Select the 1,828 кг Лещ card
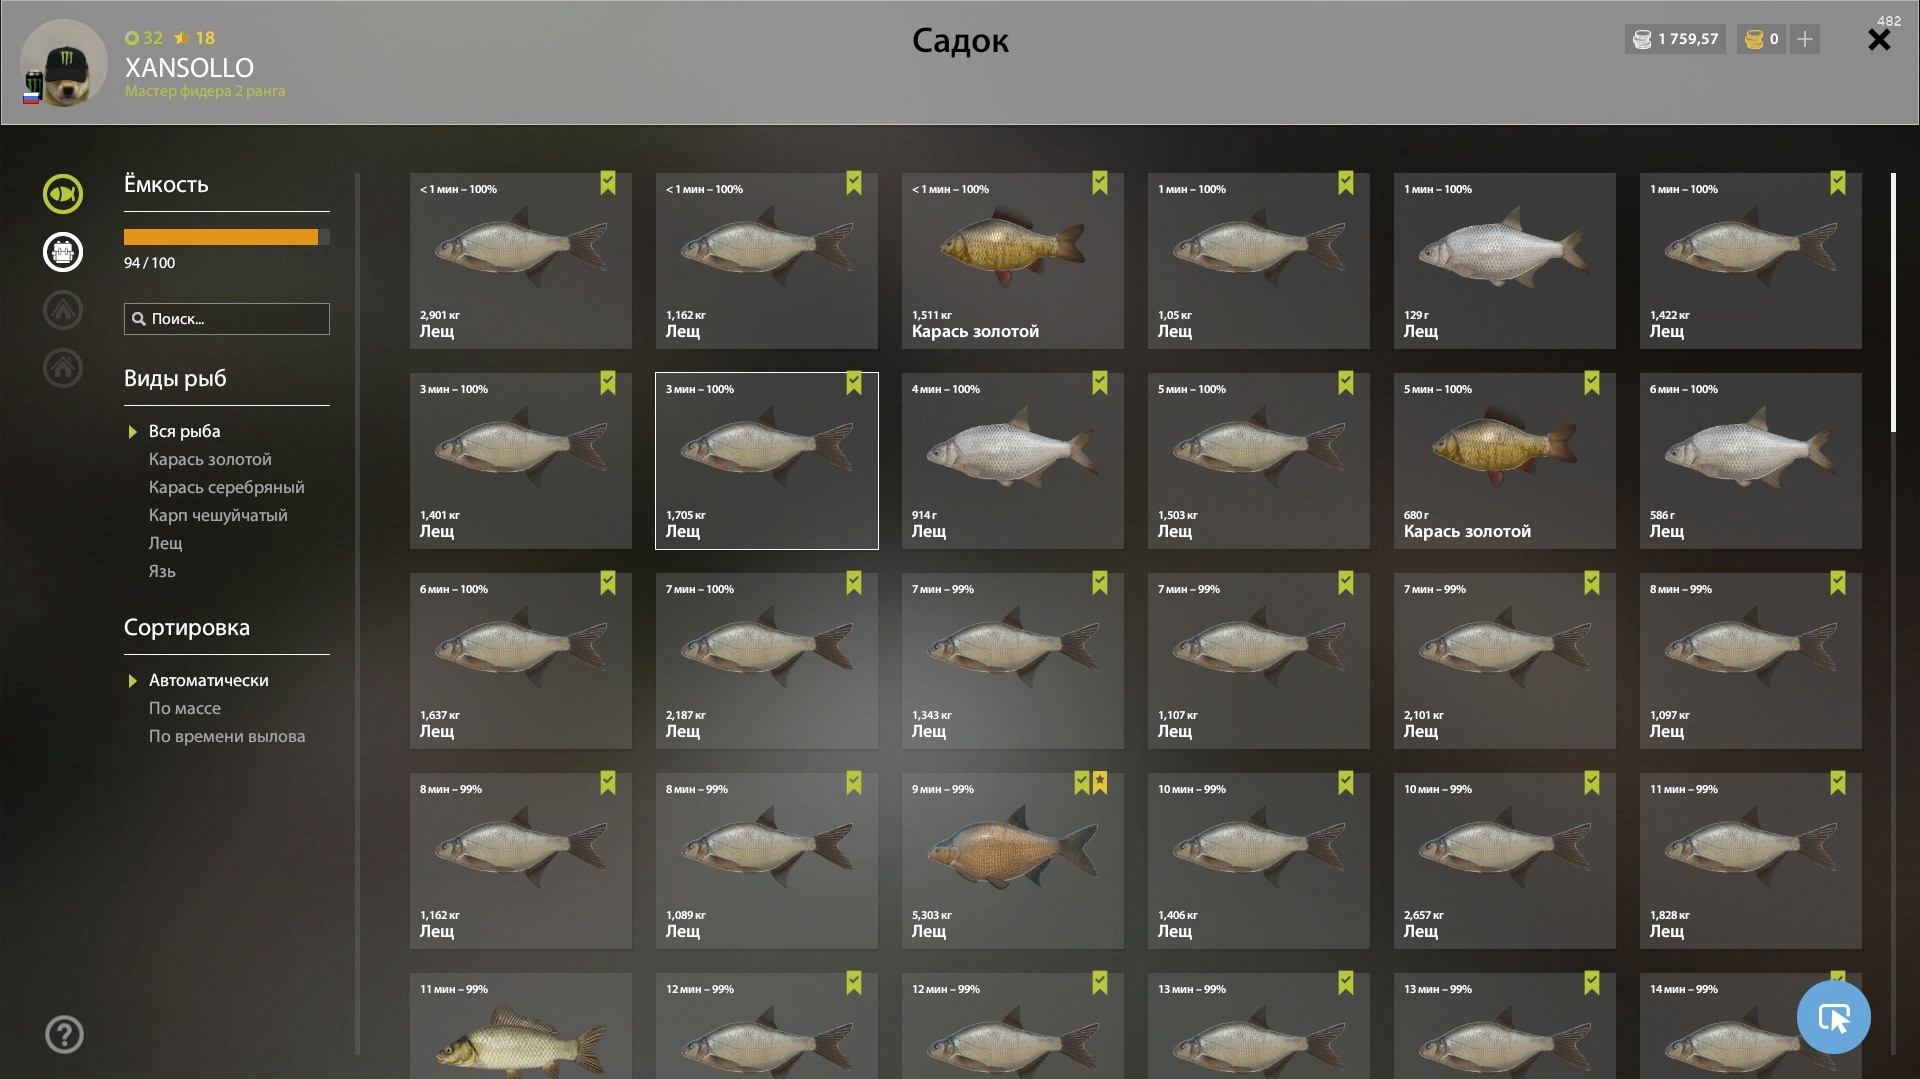This screenshot has height=1079, width=1920. (1751, 861)
